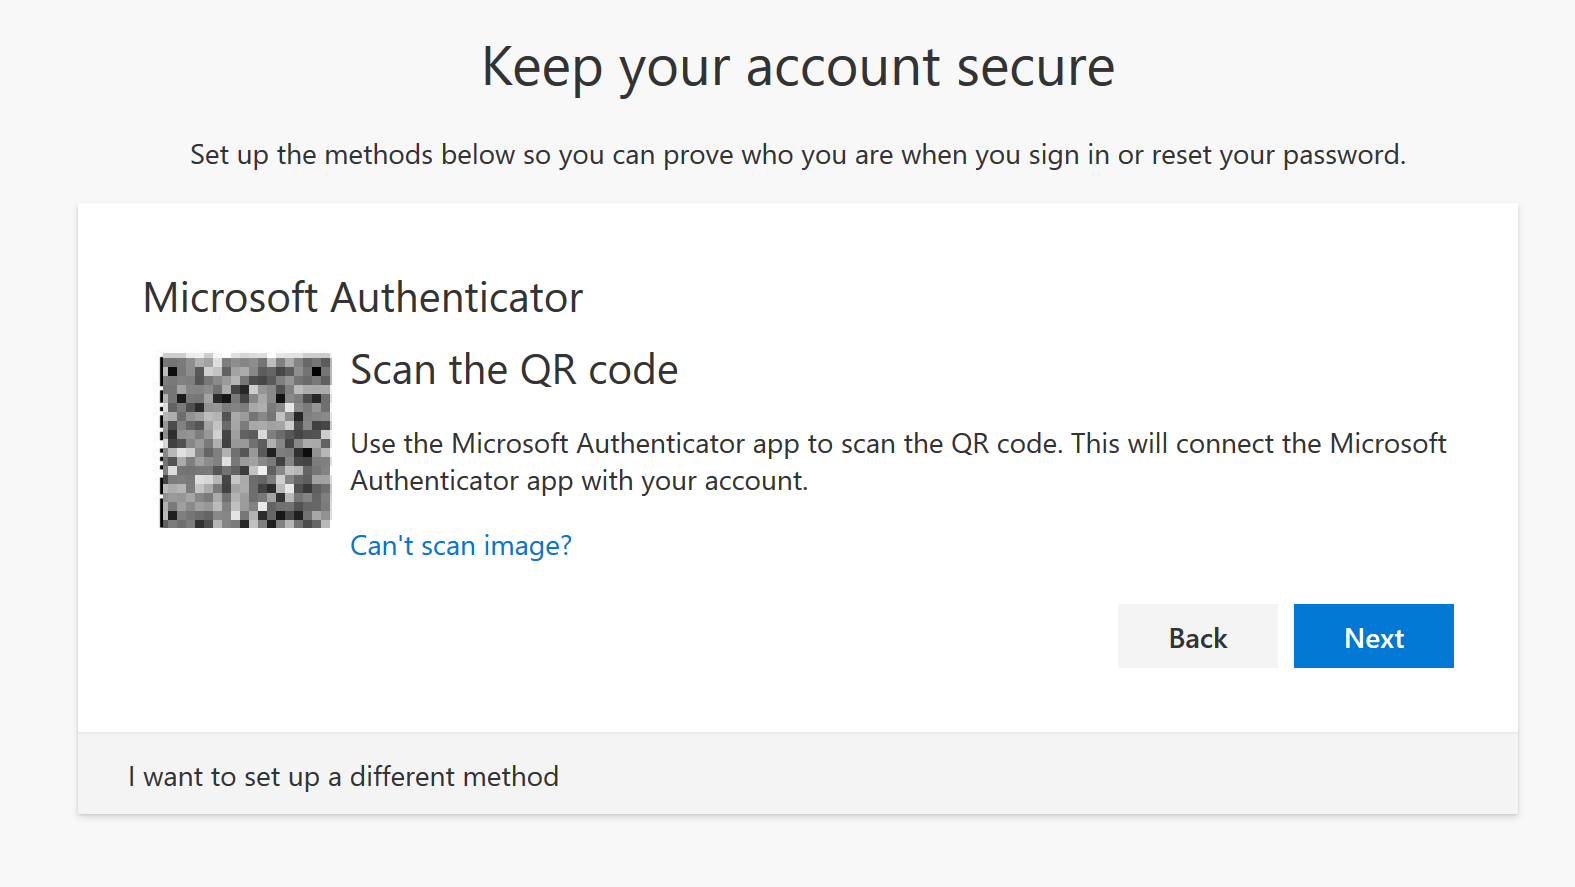Open the "Can't scan image?" link
1575x887 pixels.
461,546
